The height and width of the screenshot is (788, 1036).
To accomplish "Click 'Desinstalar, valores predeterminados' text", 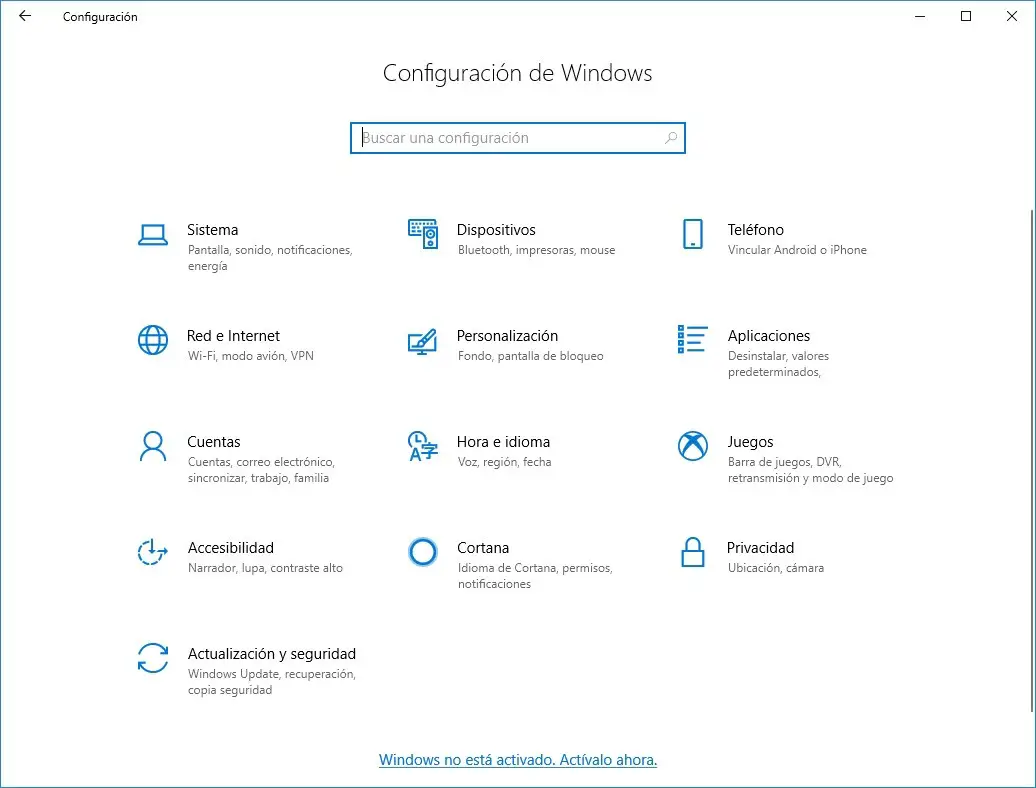I will tap(778, 364).
